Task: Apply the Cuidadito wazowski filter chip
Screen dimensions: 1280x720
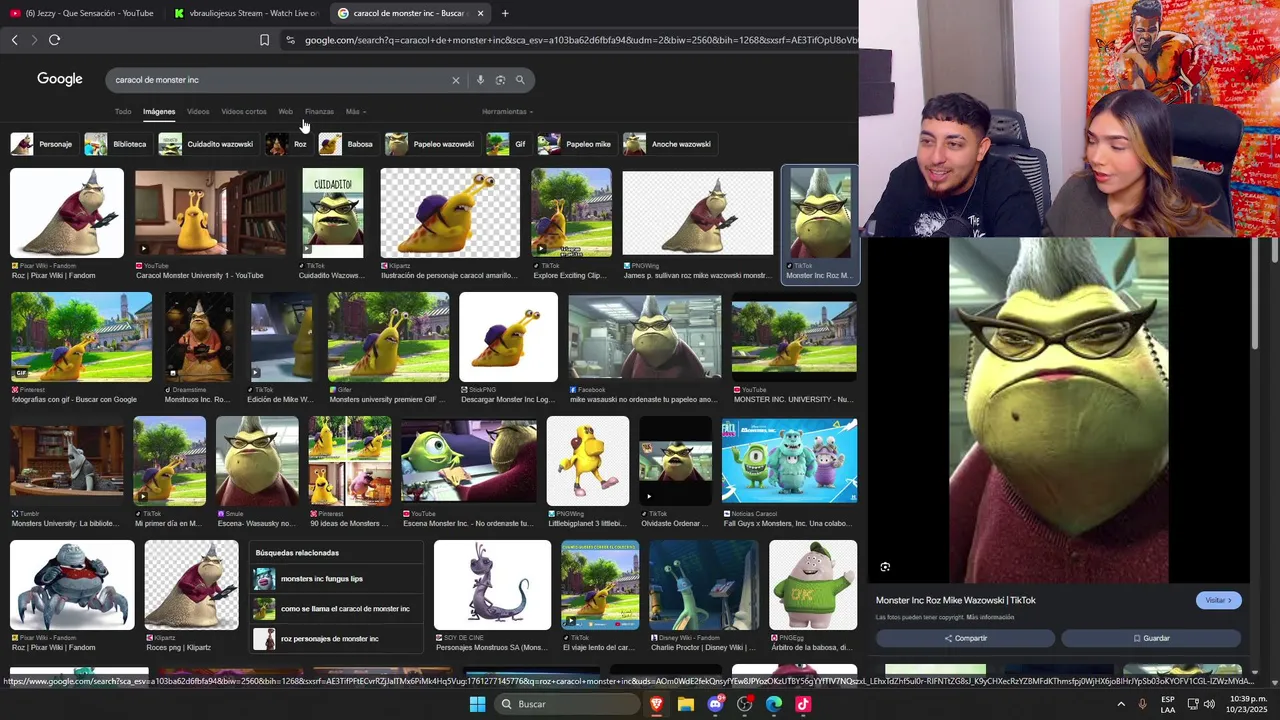Action: (x=207, y=144)
